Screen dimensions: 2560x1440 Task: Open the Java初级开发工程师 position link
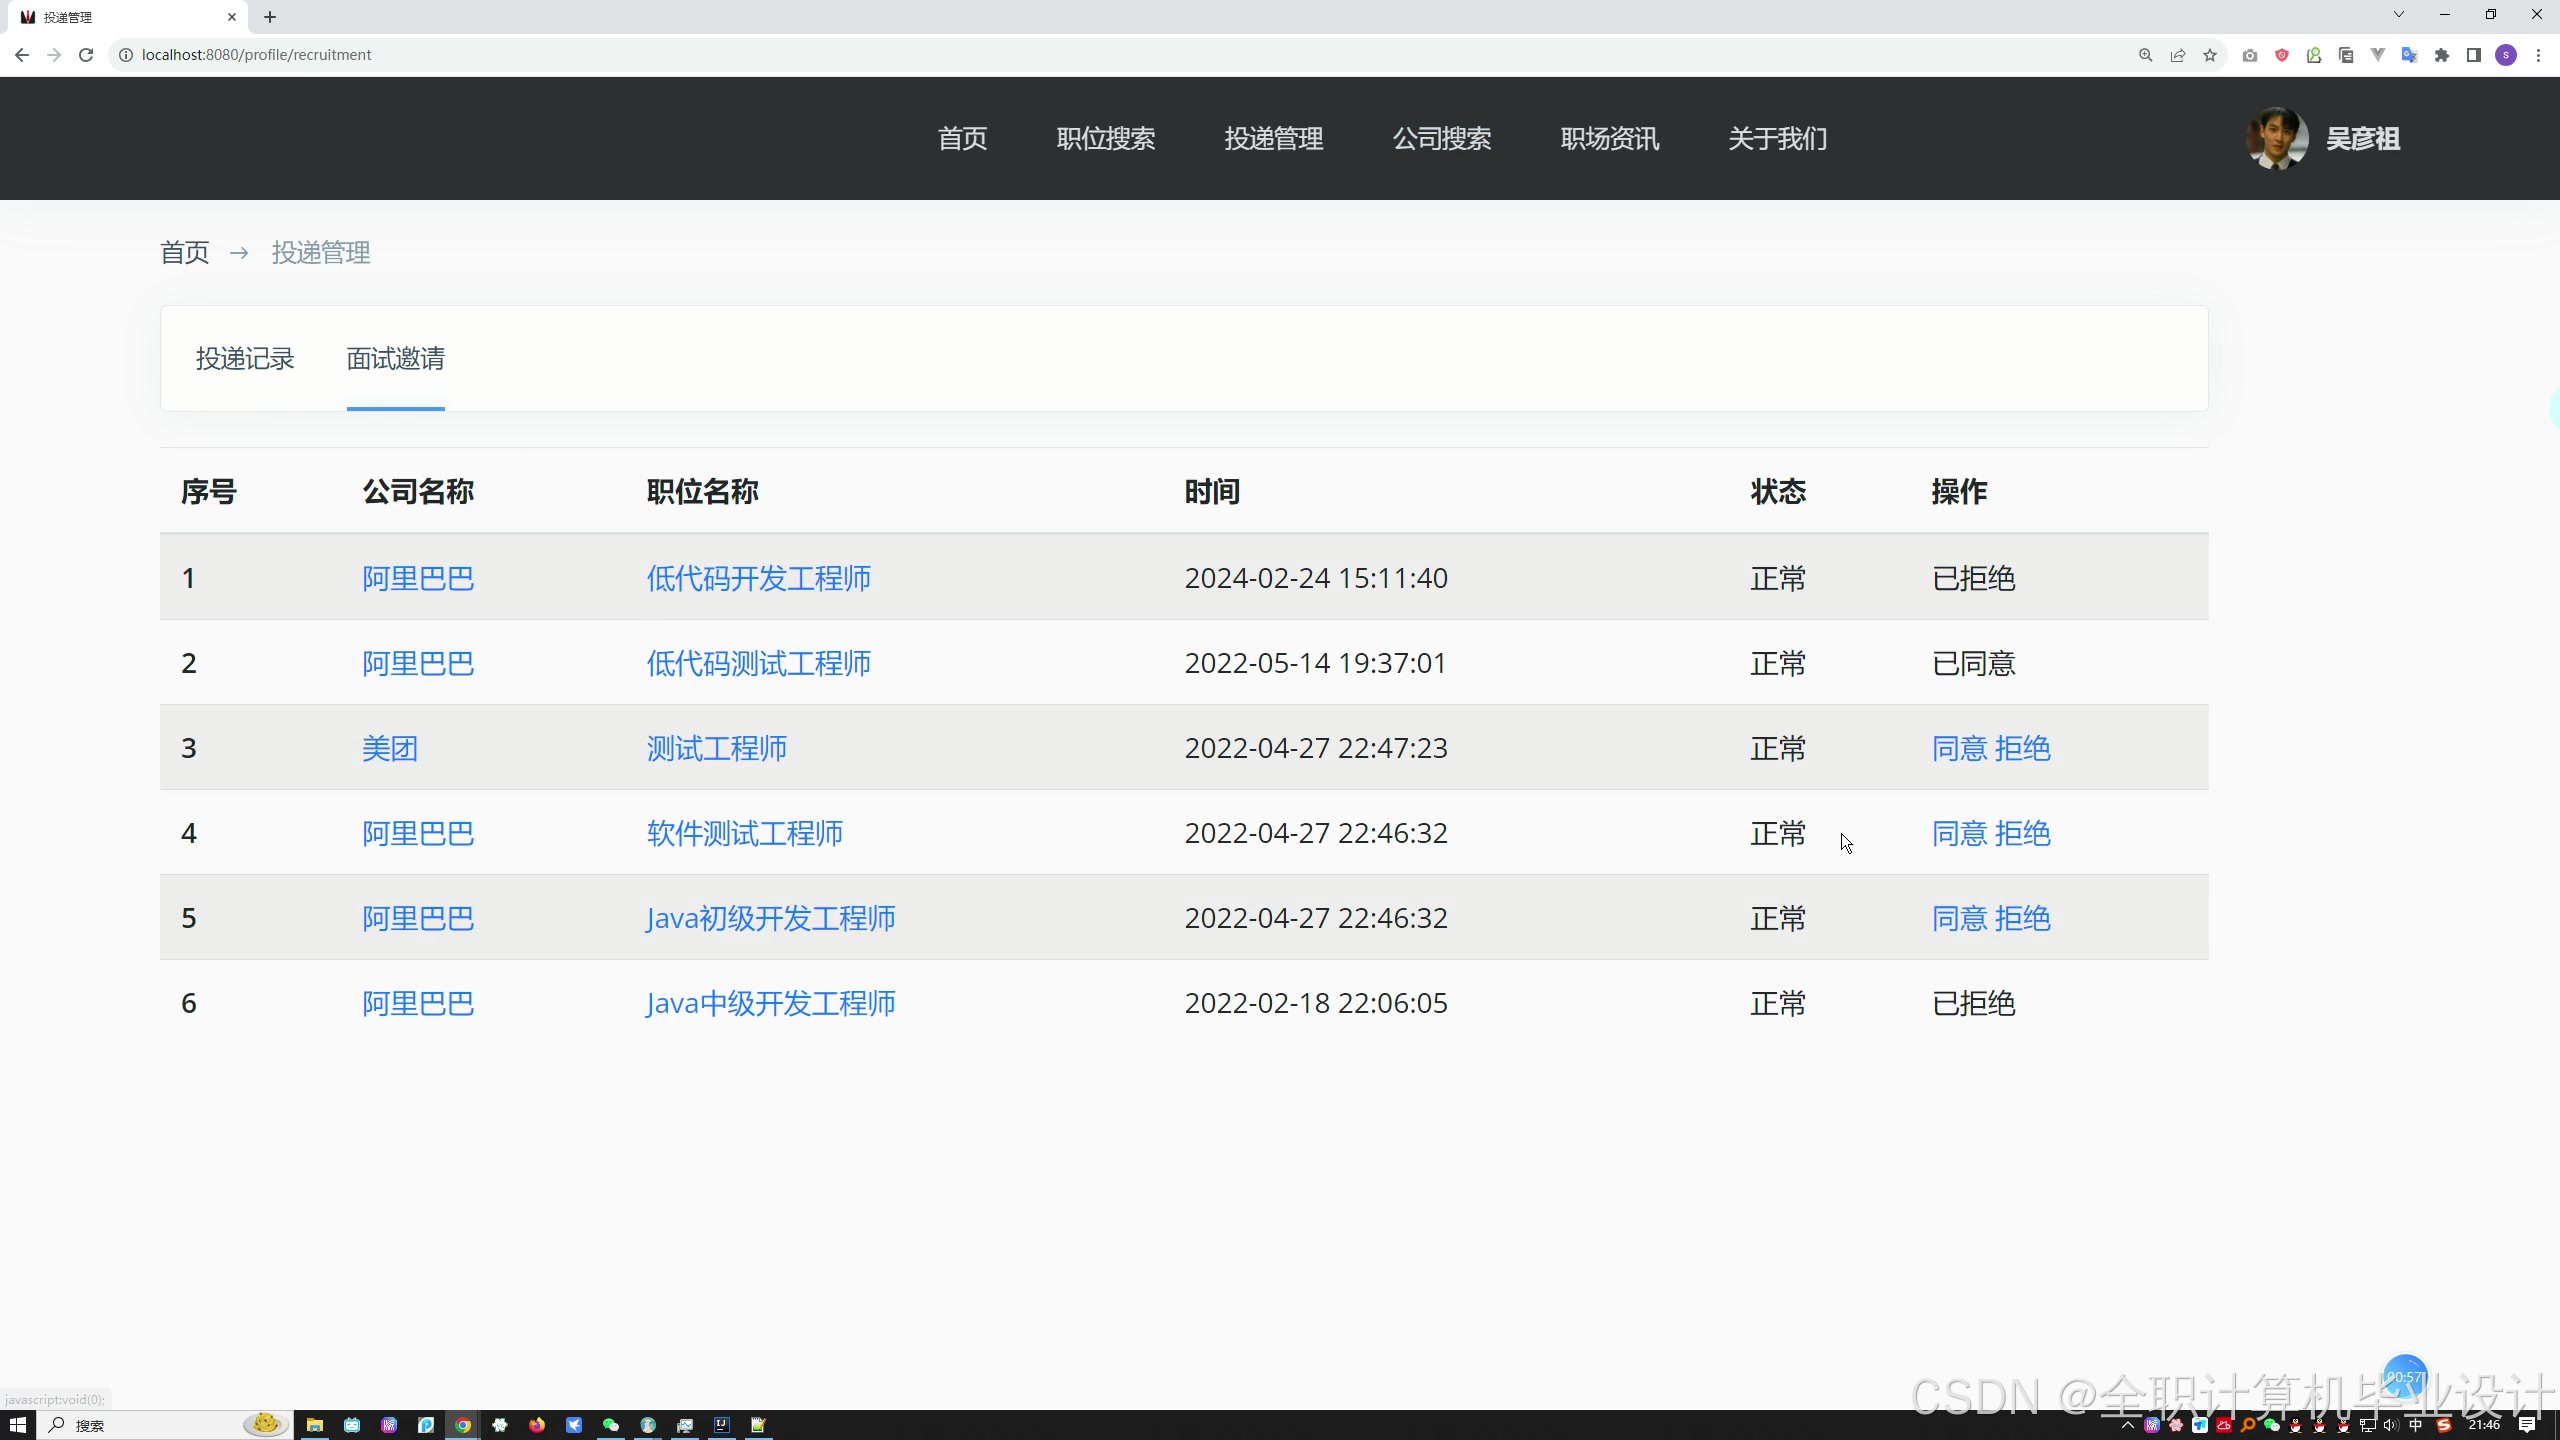click(770, 918)
